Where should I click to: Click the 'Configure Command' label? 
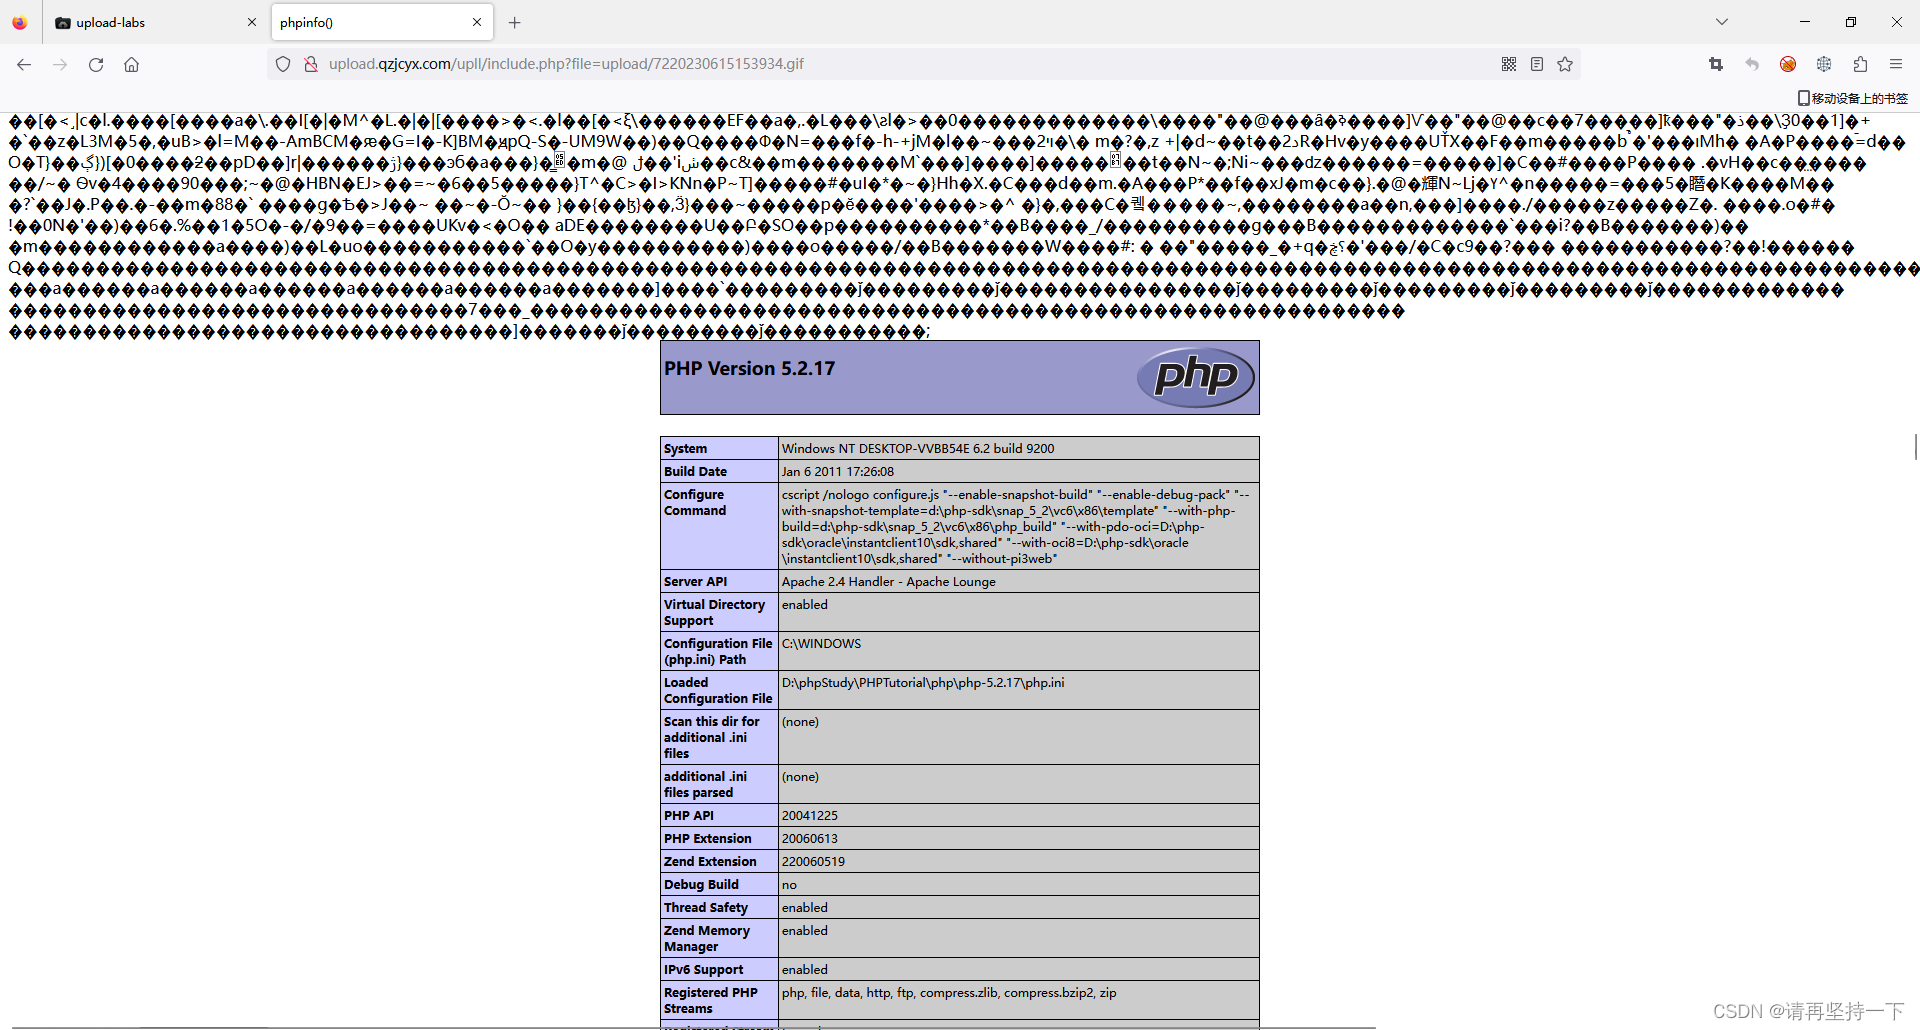695,503
